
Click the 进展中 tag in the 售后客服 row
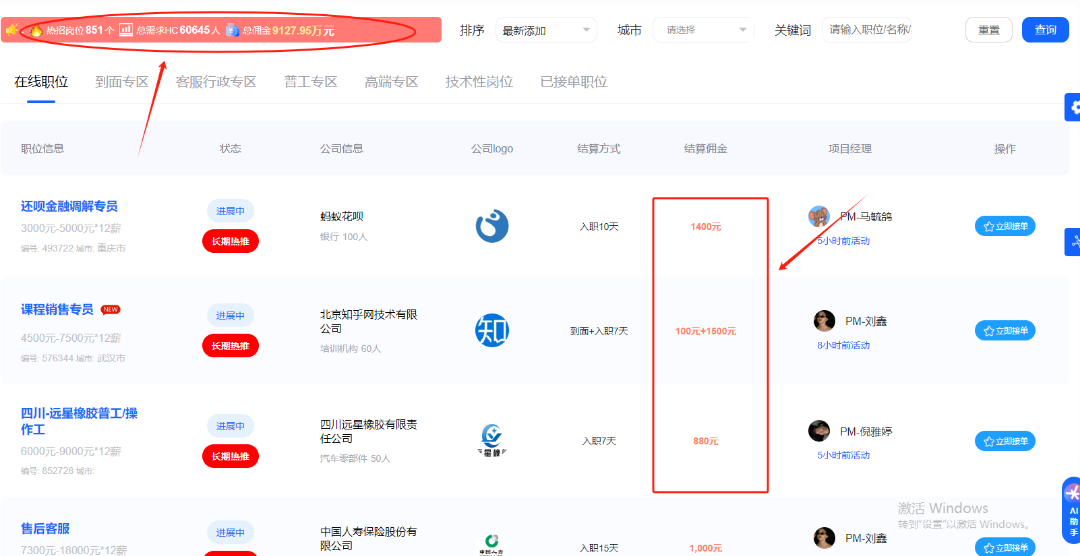tap(231, 533)
